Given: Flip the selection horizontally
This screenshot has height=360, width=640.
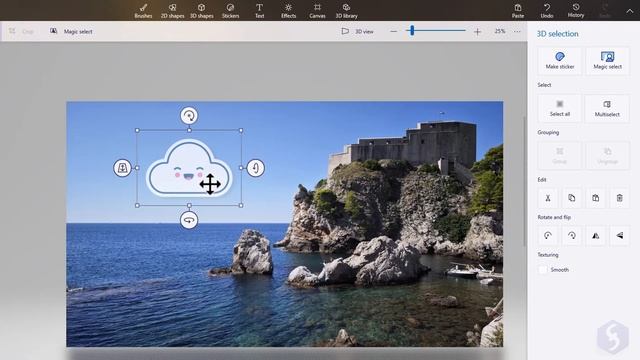Looking at the screenshot, I should click(596, 236).
